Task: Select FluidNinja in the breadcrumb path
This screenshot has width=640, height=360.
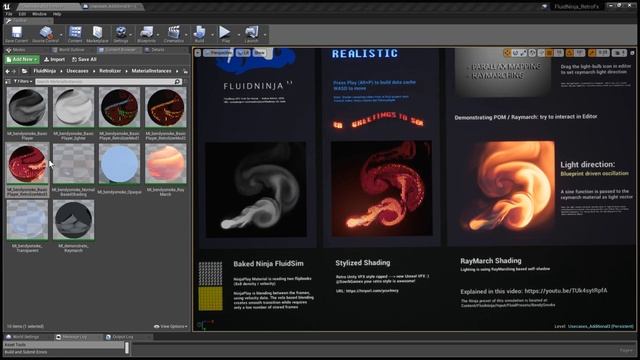Action: click(x=44, y=71)
